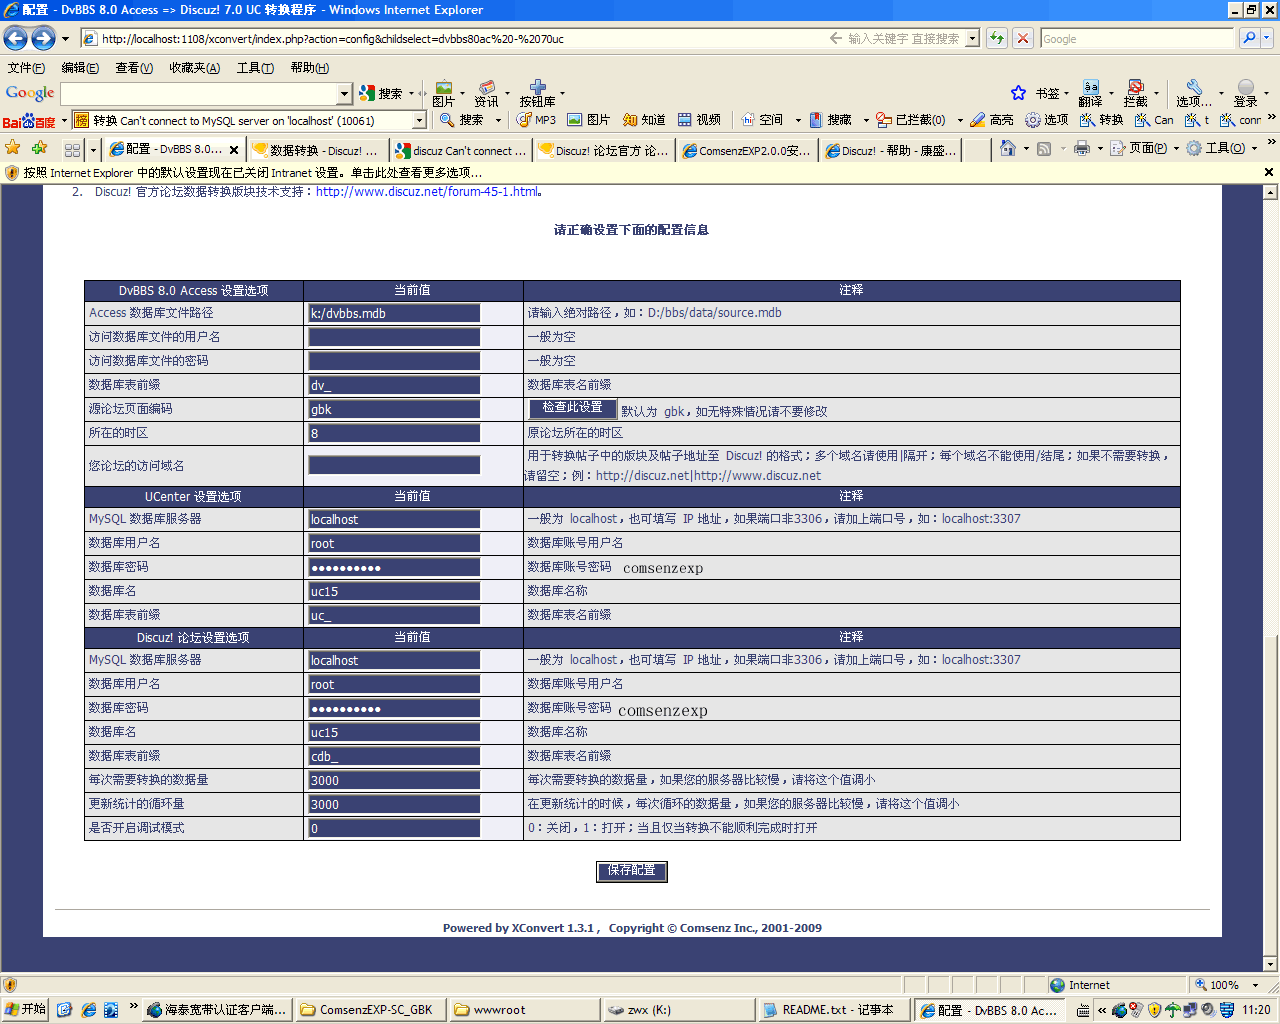
Task: Click Baidu toolbar 知道 button
Action: click(x=644, y=120)
